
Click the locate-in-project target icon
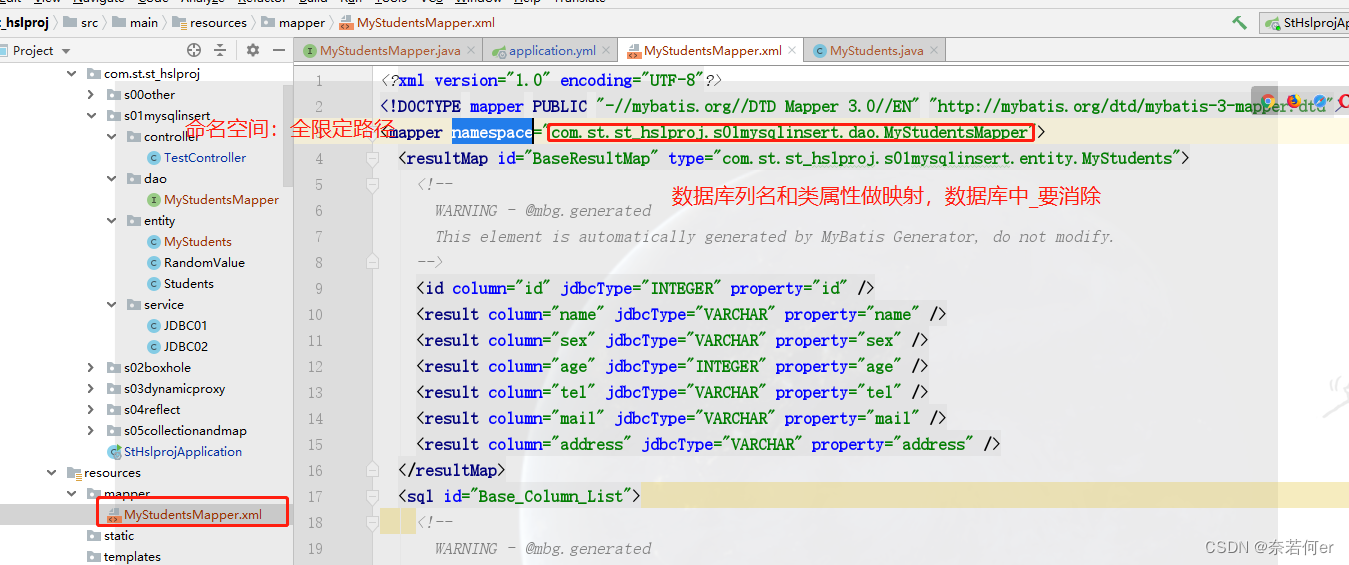(194, 50)
